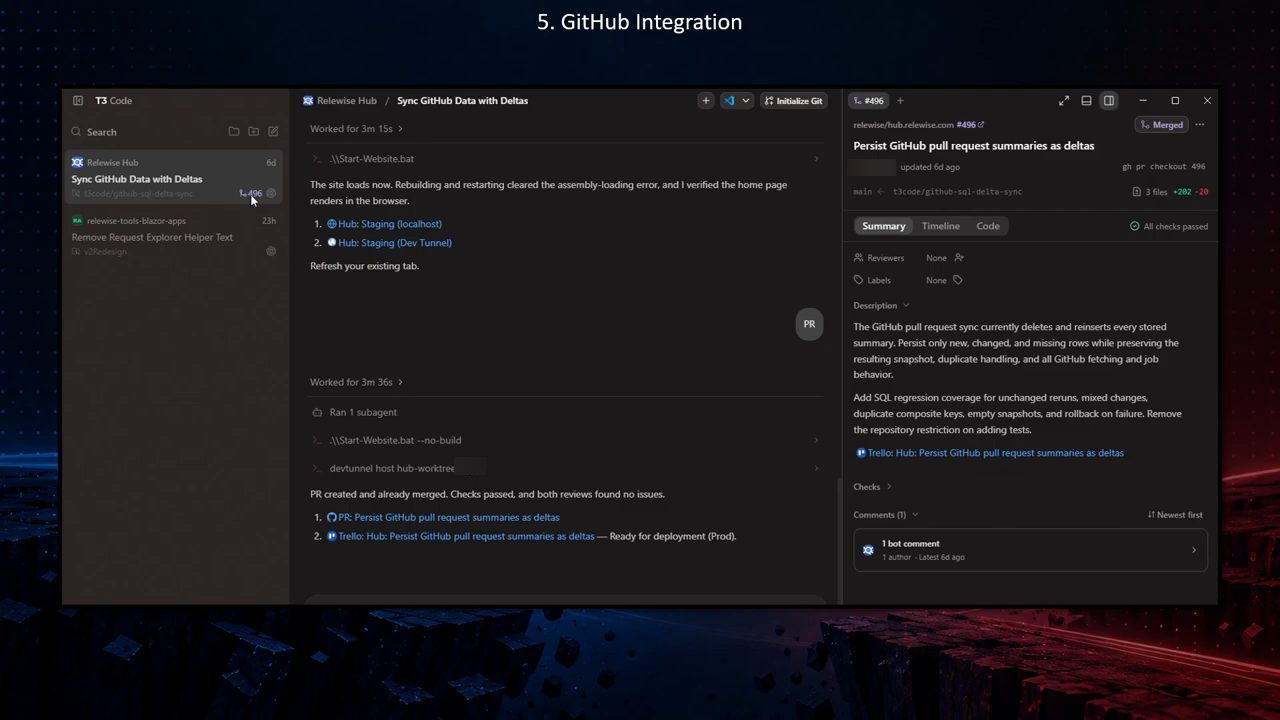Change Newest first sort order
Viewport: 1280px width, 720px height.
1175,515
